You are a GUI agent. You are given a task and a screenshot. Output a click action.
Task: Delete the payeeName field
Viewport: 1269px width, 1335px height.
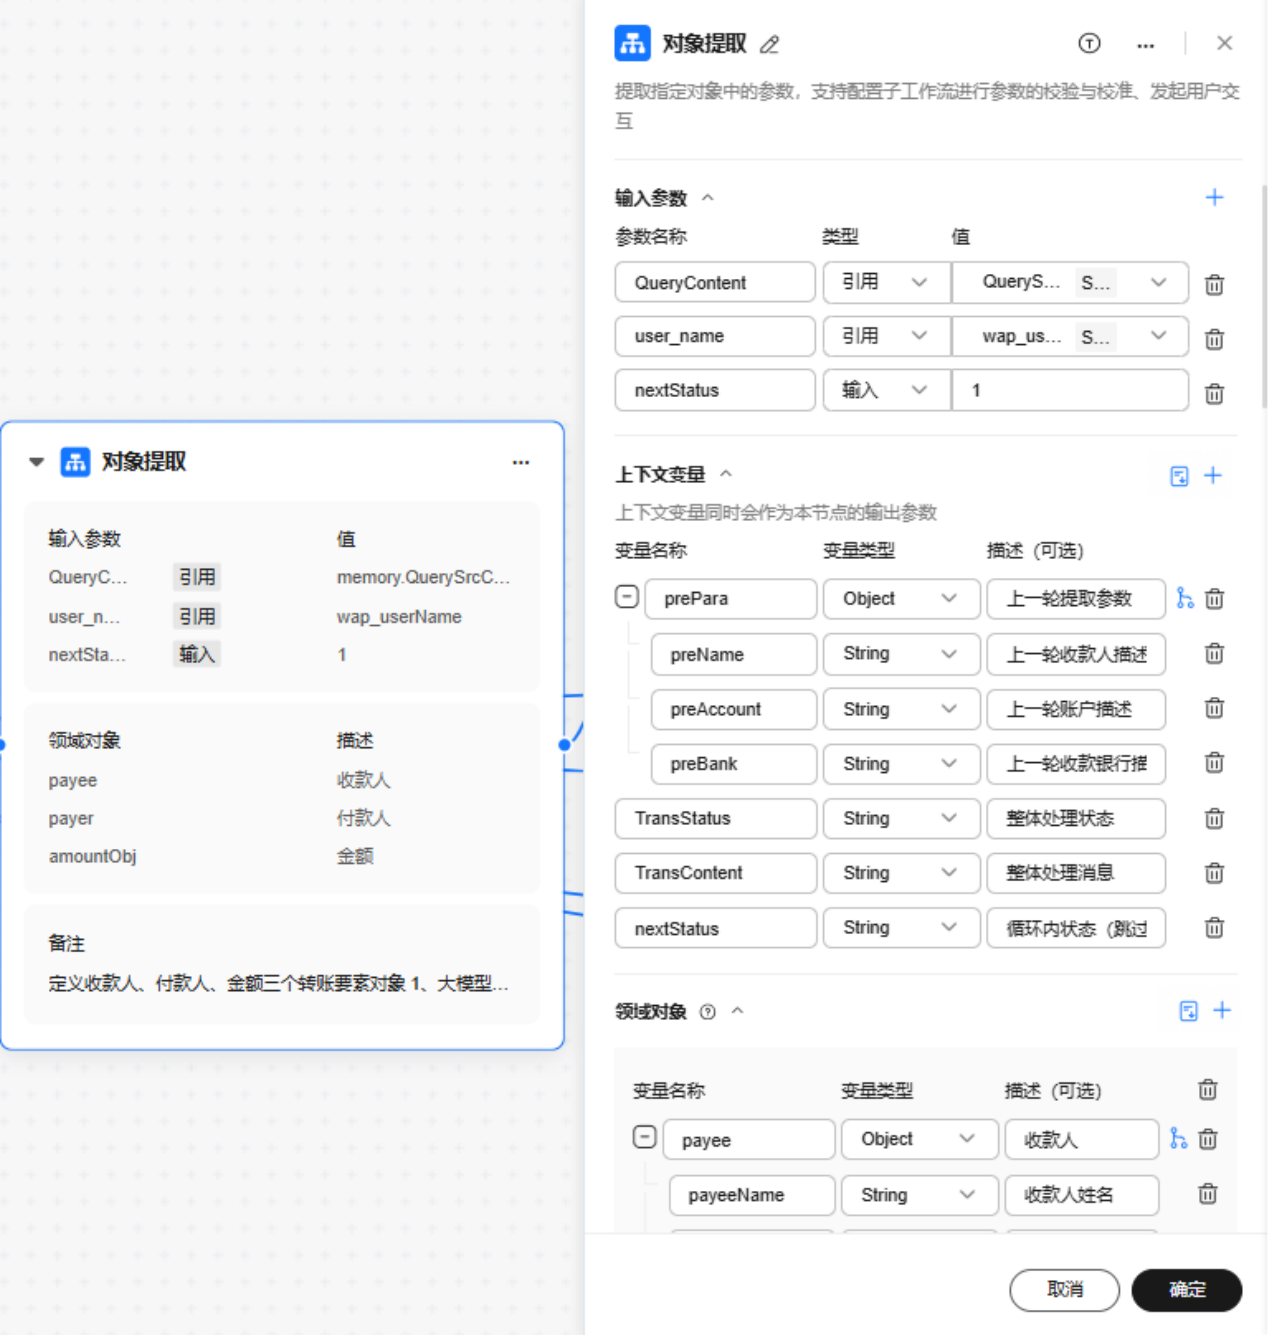point(1208,1193)
